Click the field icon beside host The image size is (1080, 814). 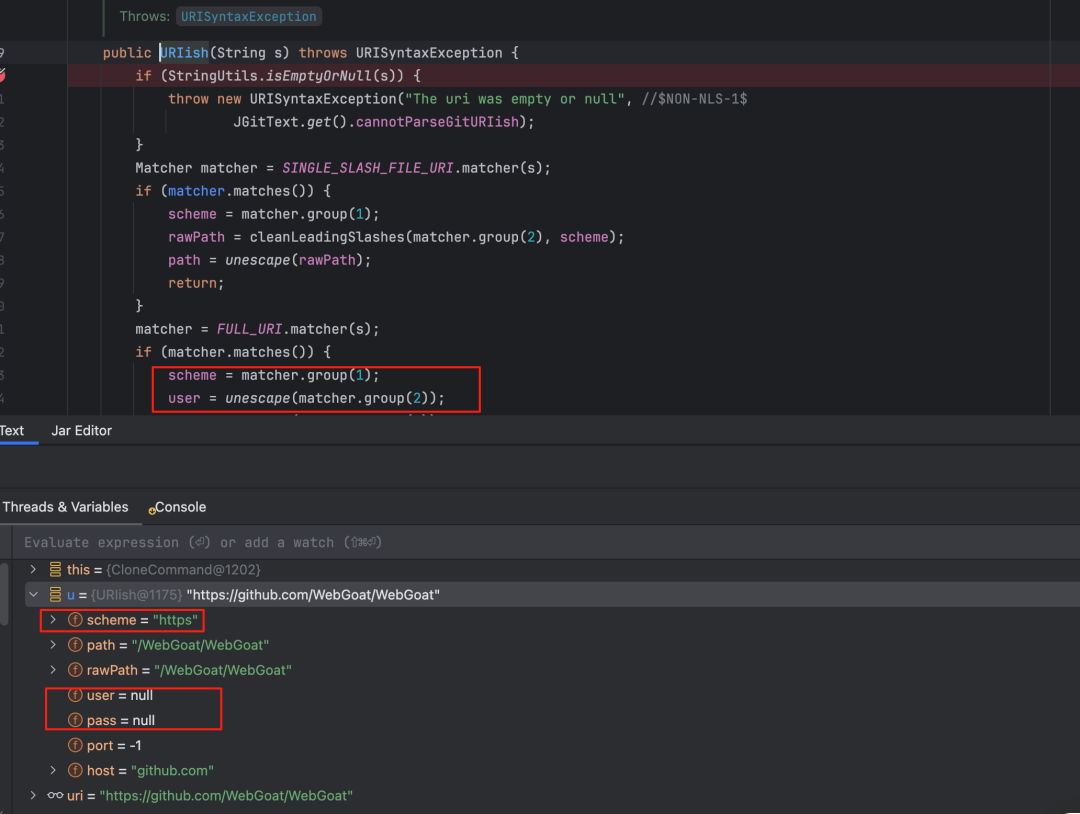coord(75,771)
